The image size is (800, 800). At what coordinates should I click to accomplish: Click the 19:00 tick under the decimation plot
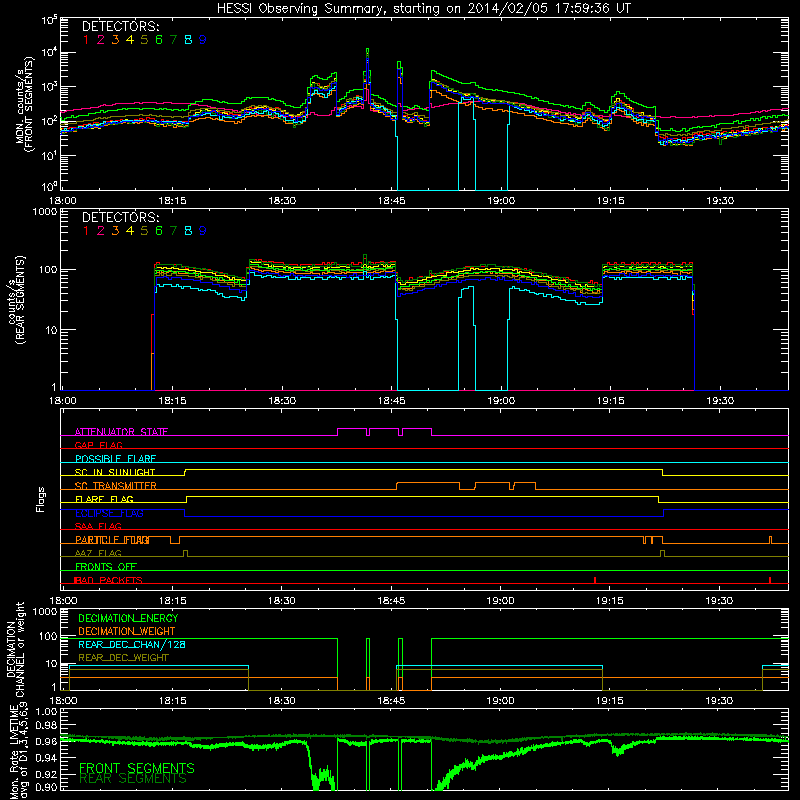point(500,701)
